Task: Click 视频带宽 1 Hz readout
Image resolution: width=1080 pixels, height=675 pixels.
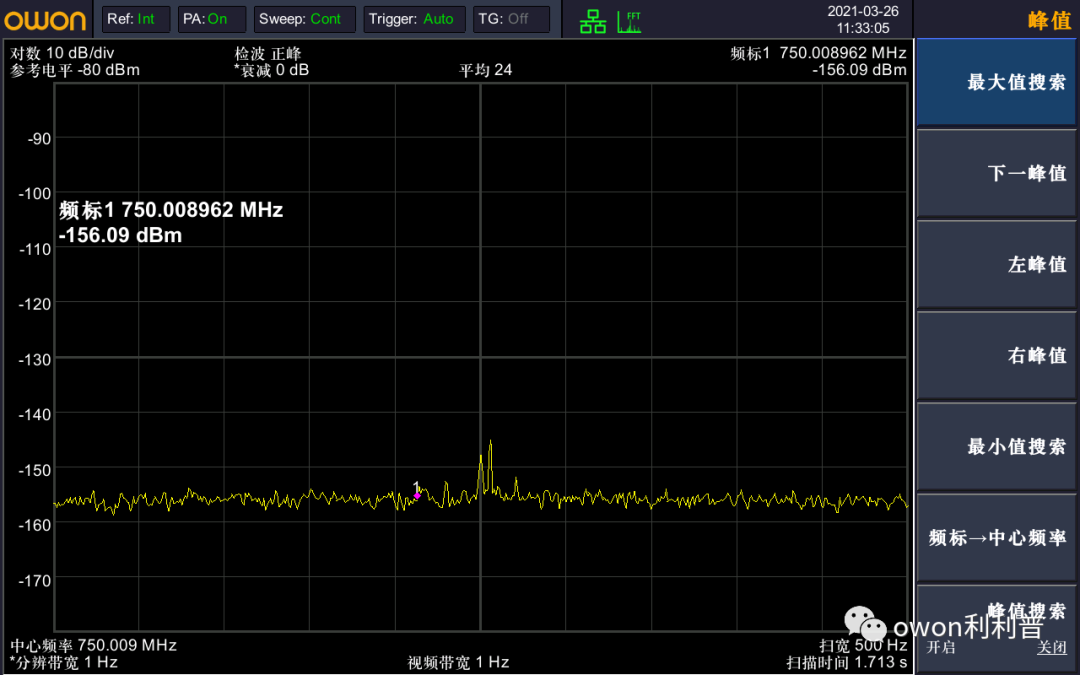Action: click(x=458, y=663)
